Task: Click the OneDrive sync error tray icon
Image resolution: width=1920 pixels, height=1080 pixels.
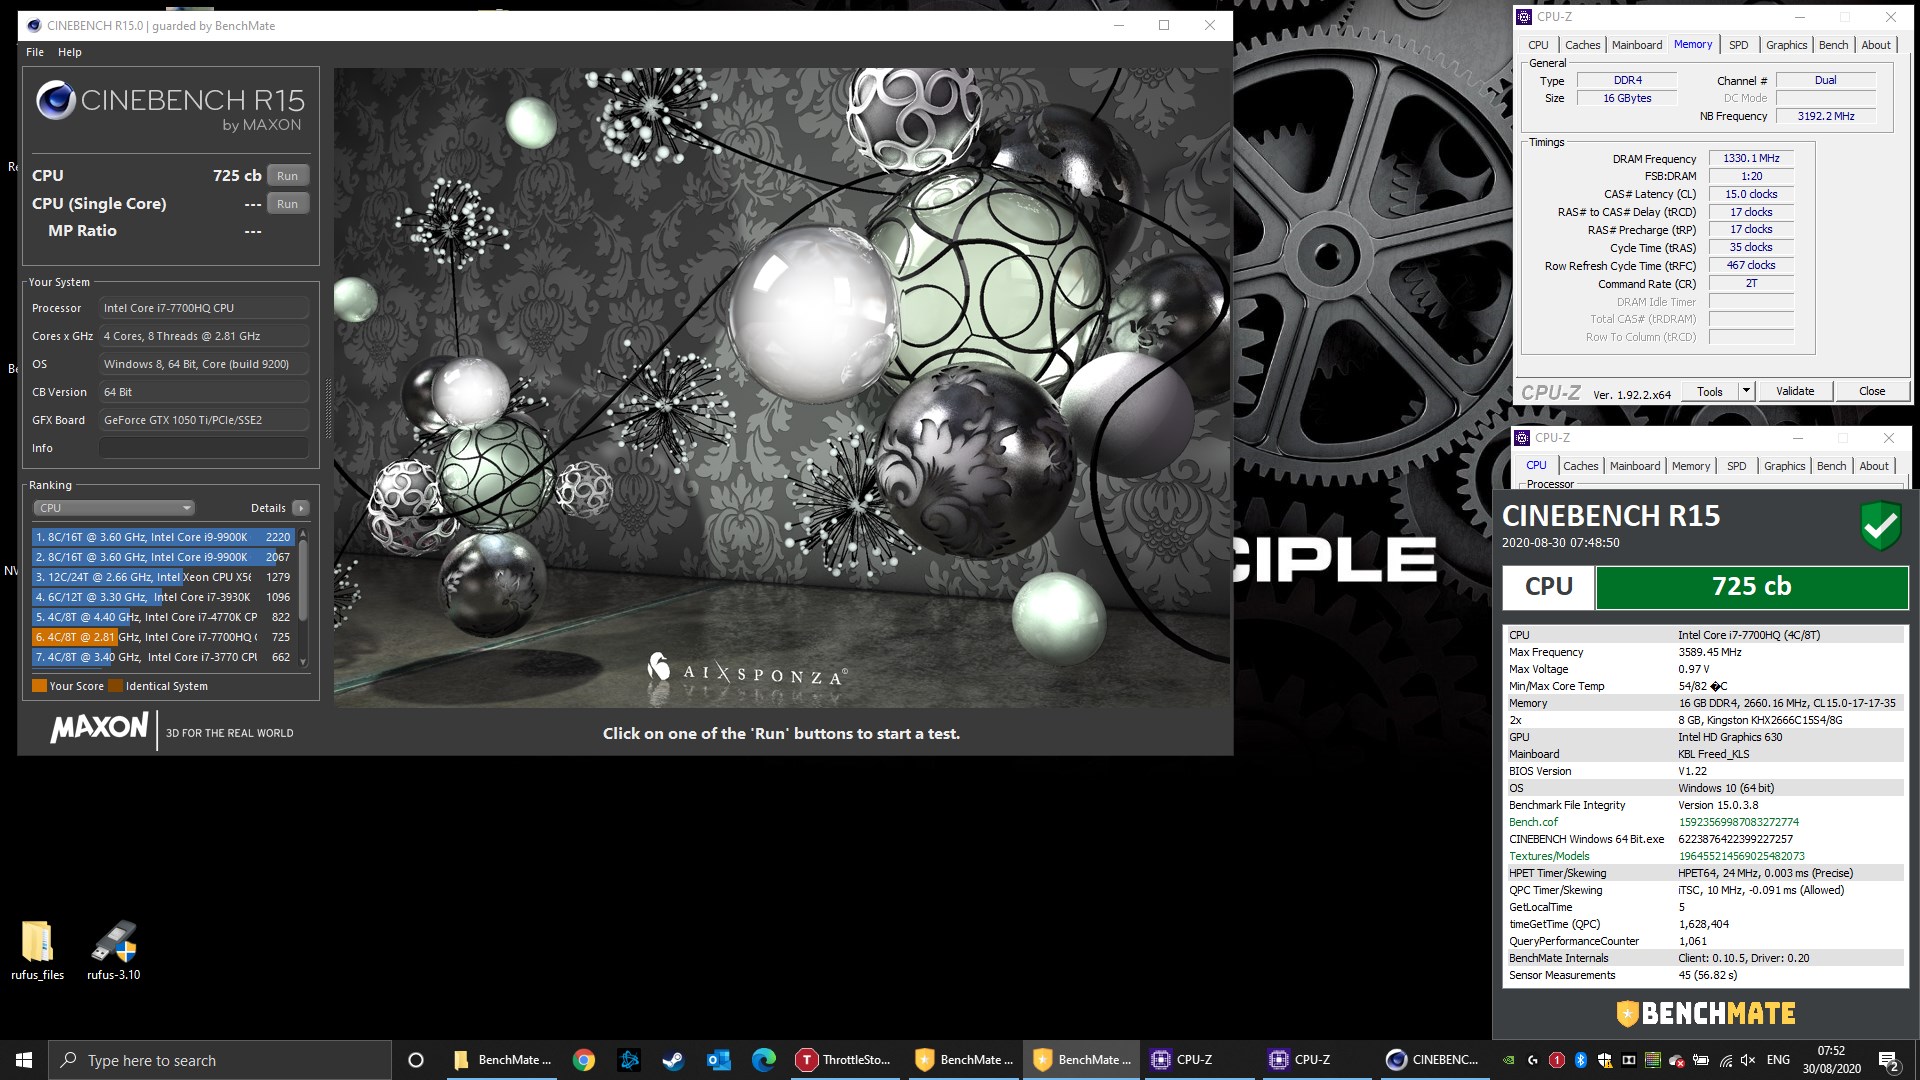Action: 1677,1060
